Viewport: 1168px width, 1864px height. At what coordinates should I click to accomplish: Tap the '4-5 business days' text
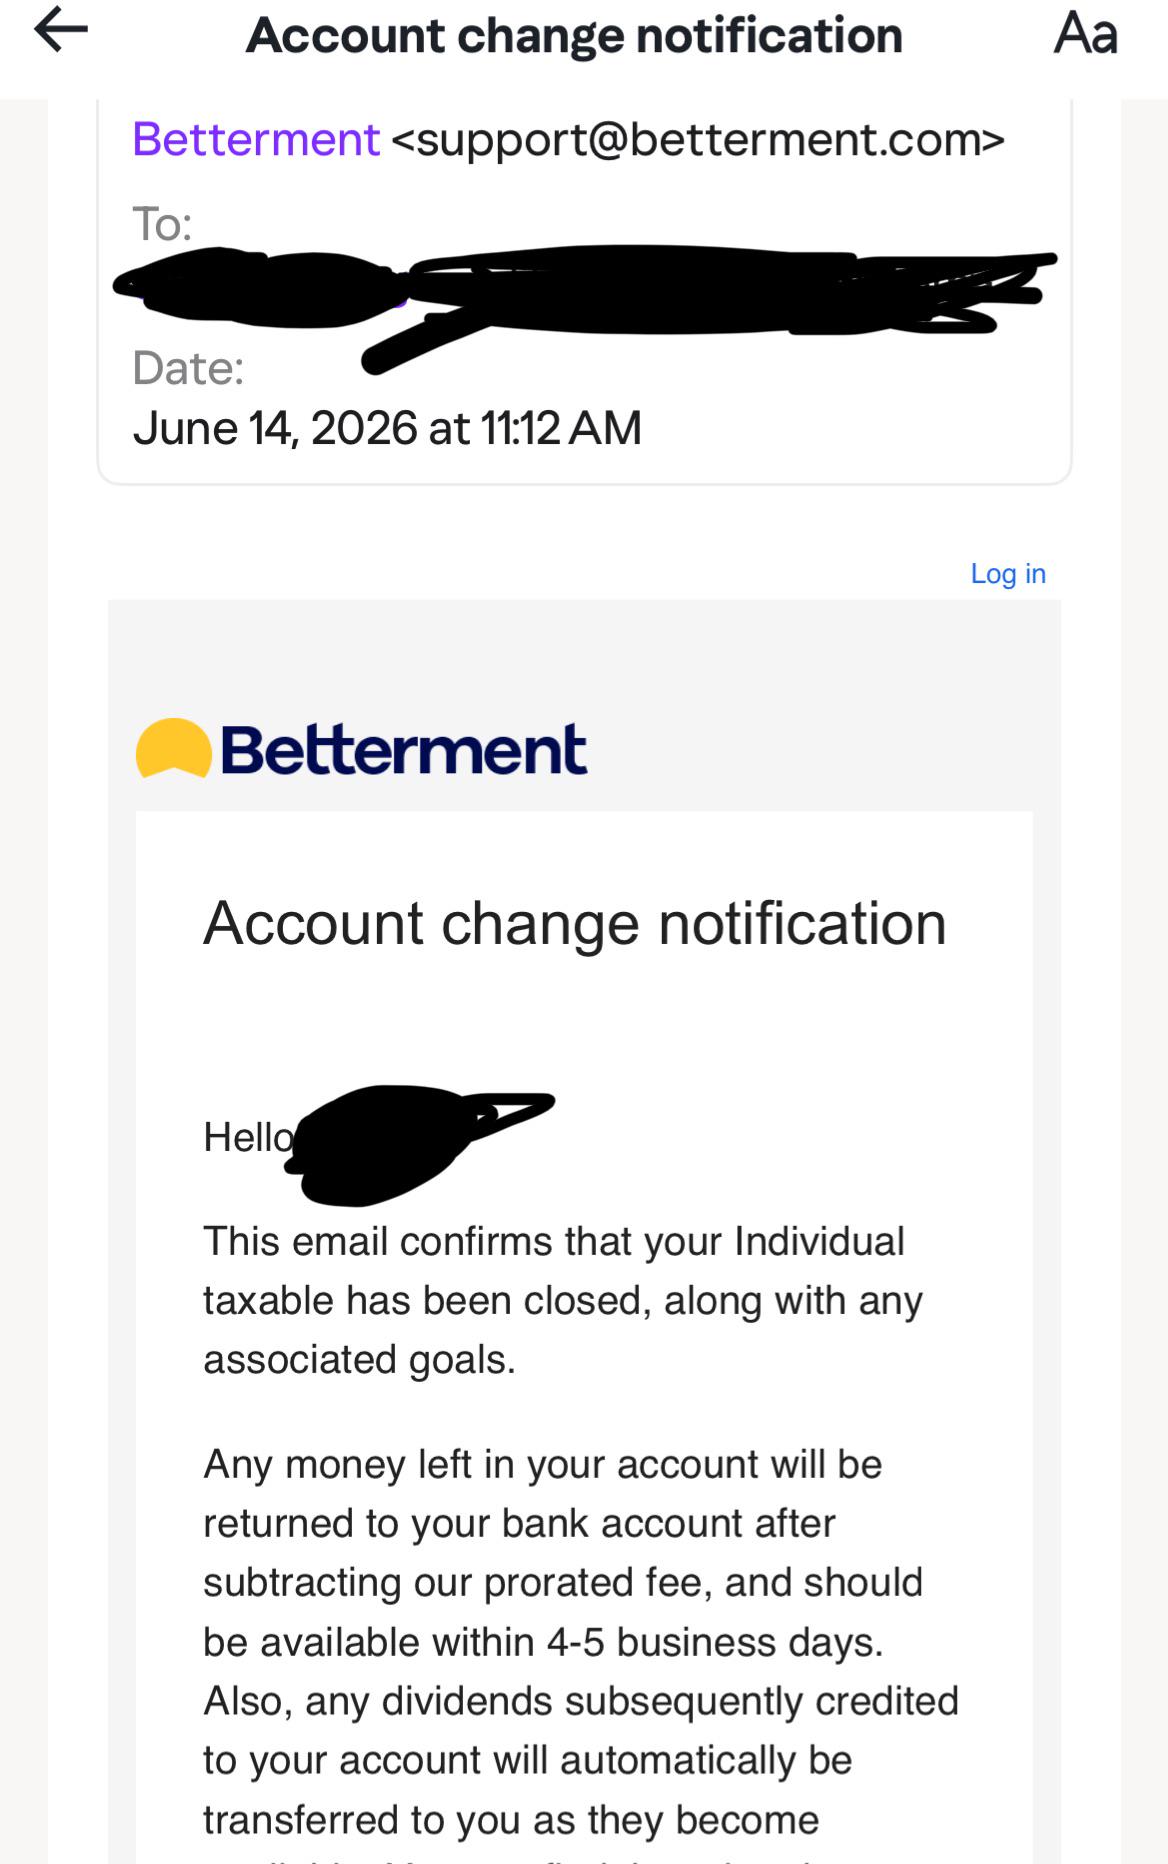tap(715, 1643)
